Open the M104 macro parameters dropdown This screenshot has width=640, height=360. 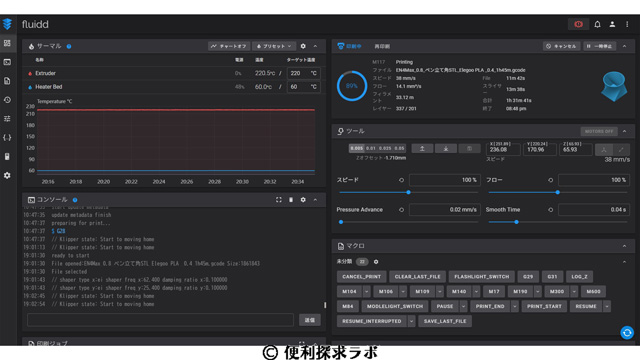tap(367, 291)
